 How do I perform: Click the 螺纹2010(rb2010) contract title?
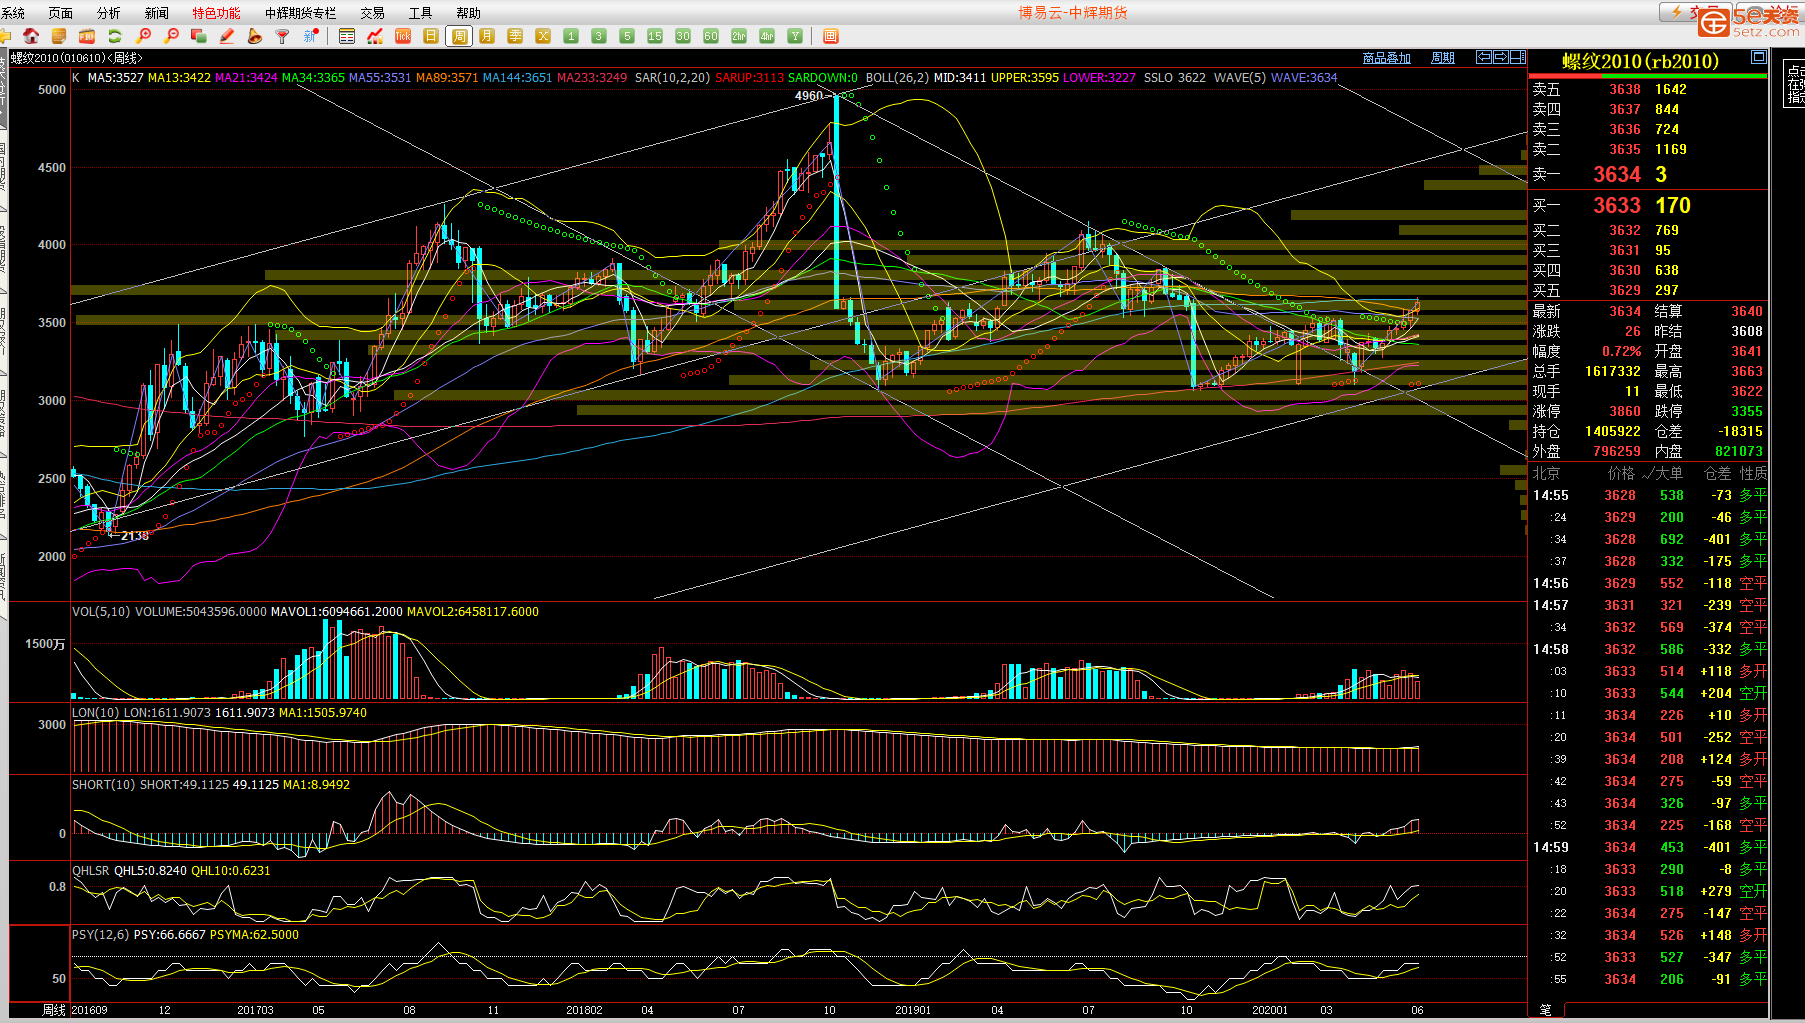[1640, 61]
